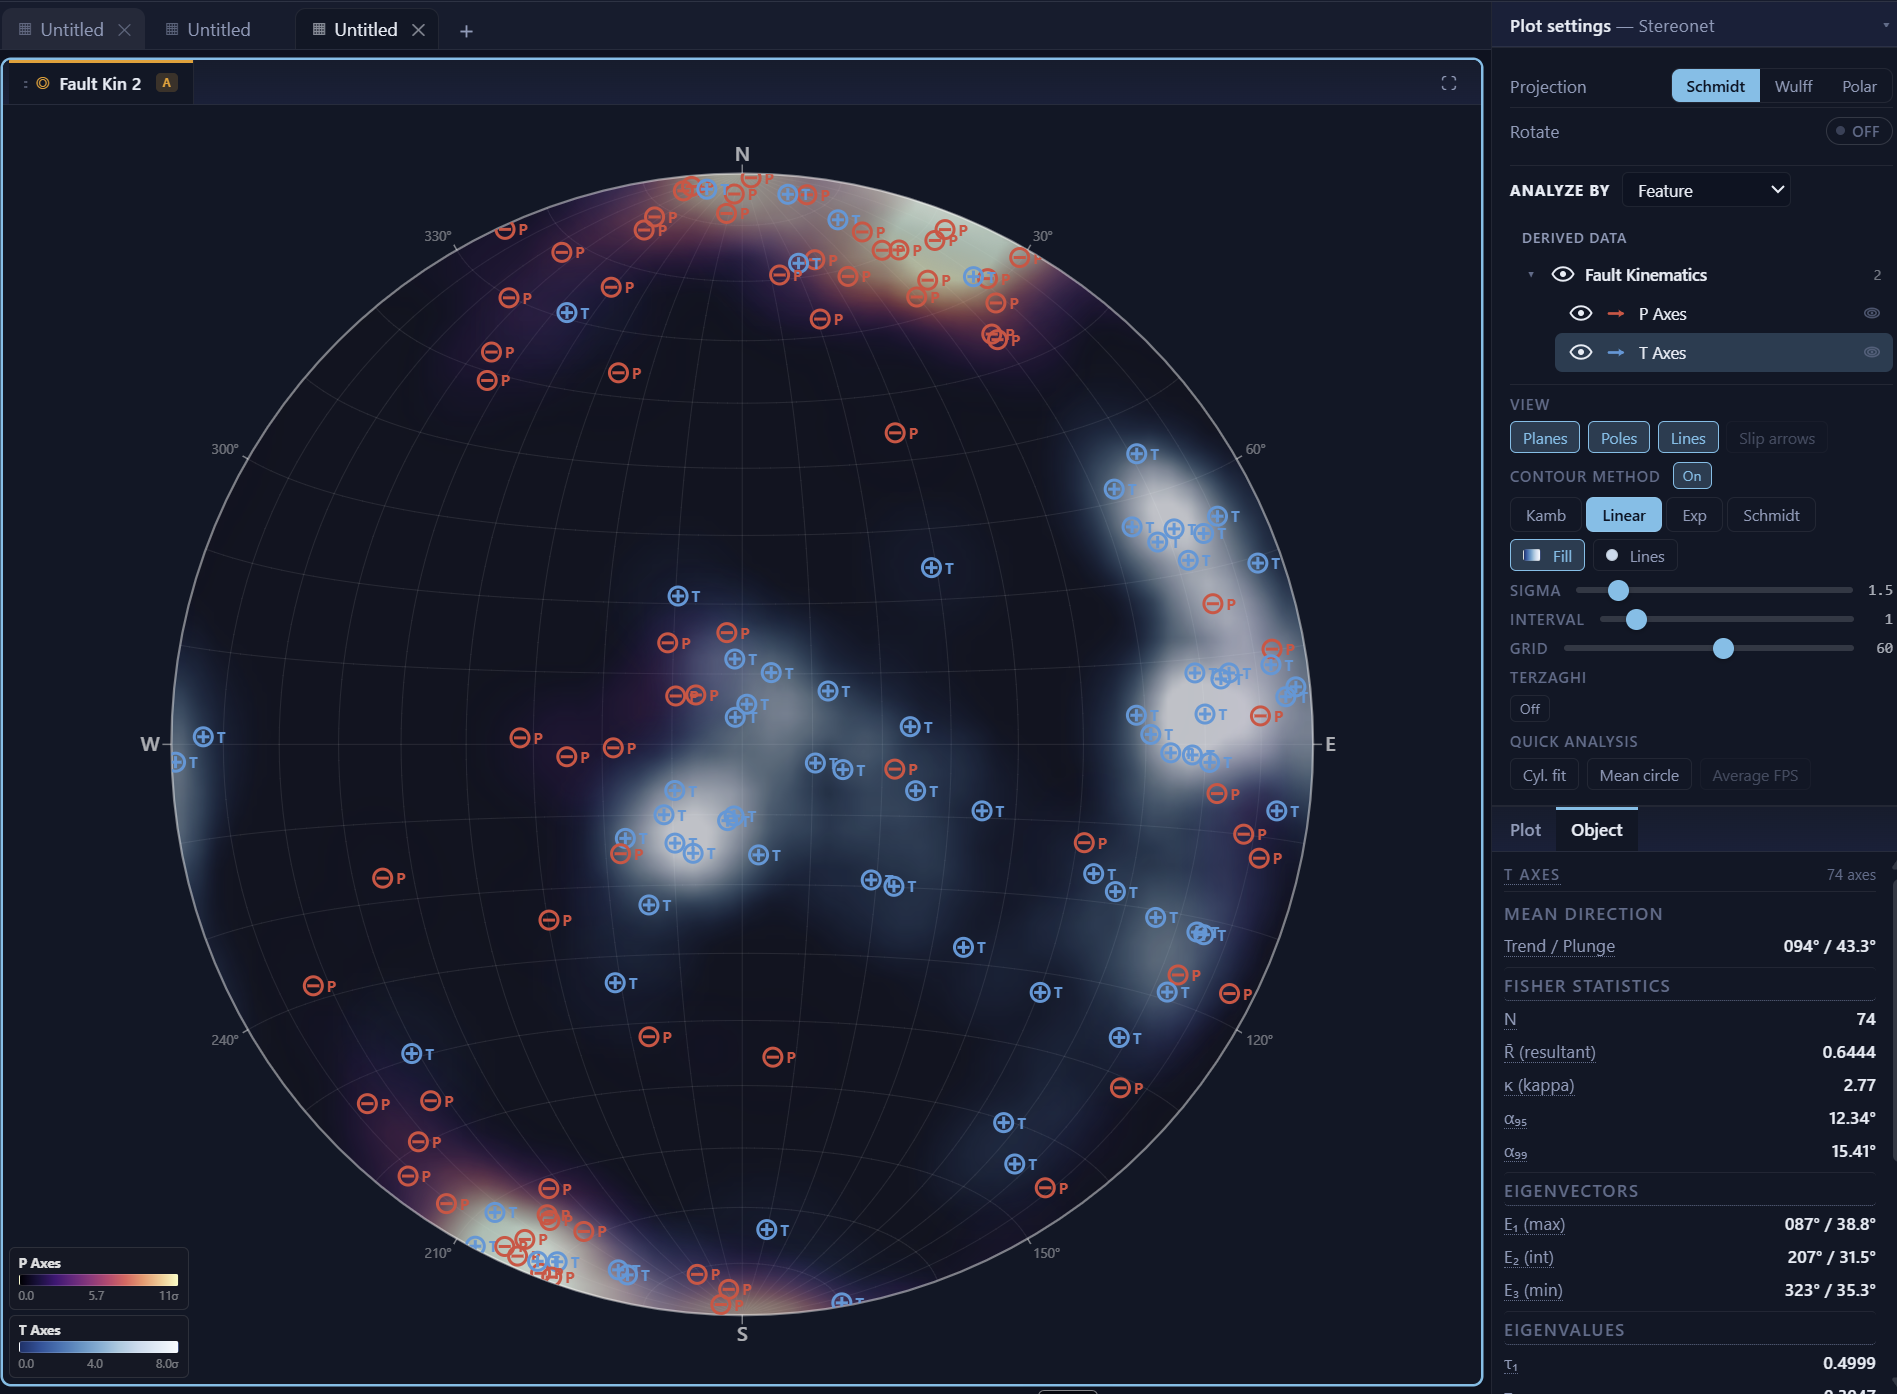Select the Linear contour method

coord(1623,515)
